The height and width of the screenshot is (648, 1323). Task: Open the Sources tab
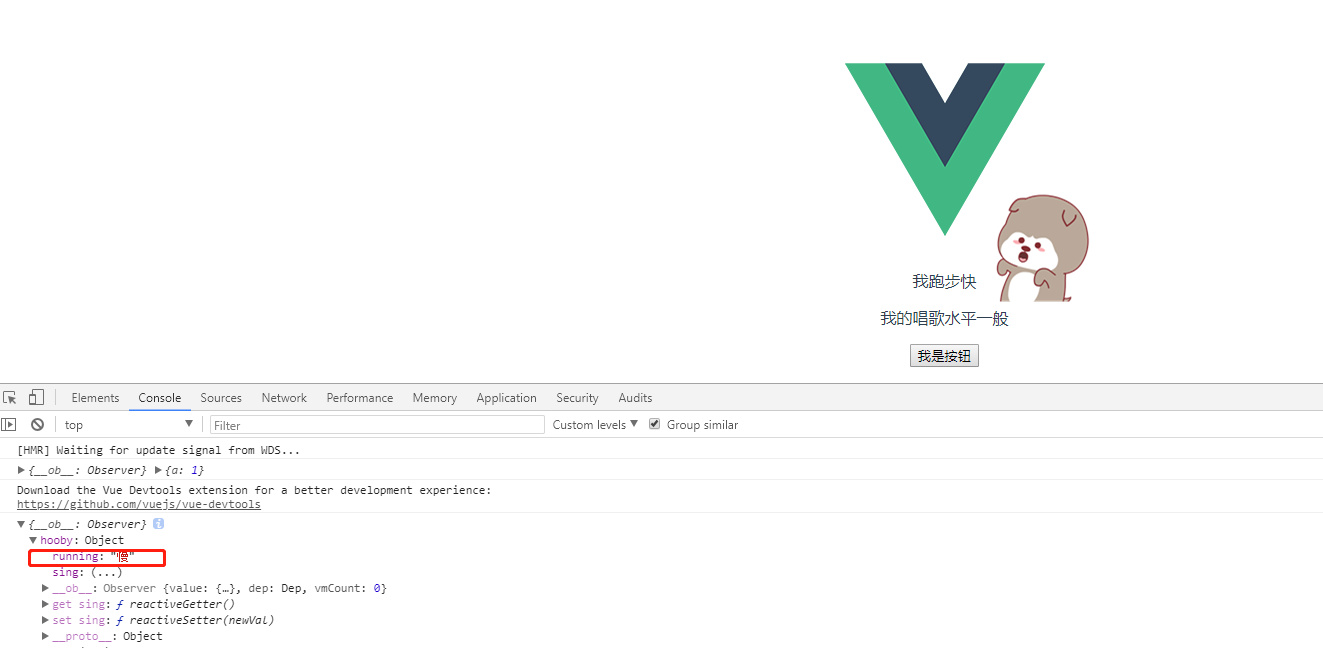[x=221, y=397]
